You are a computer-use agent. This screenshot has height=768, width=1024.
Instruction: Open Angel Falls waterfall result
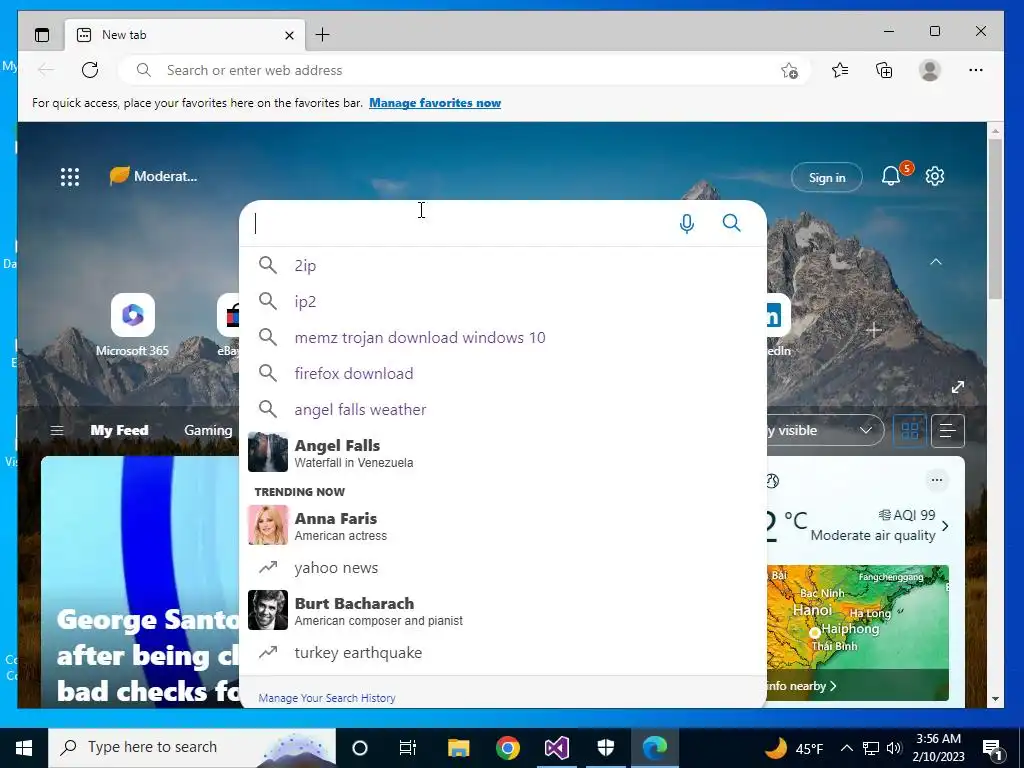[x=503, y=453]
